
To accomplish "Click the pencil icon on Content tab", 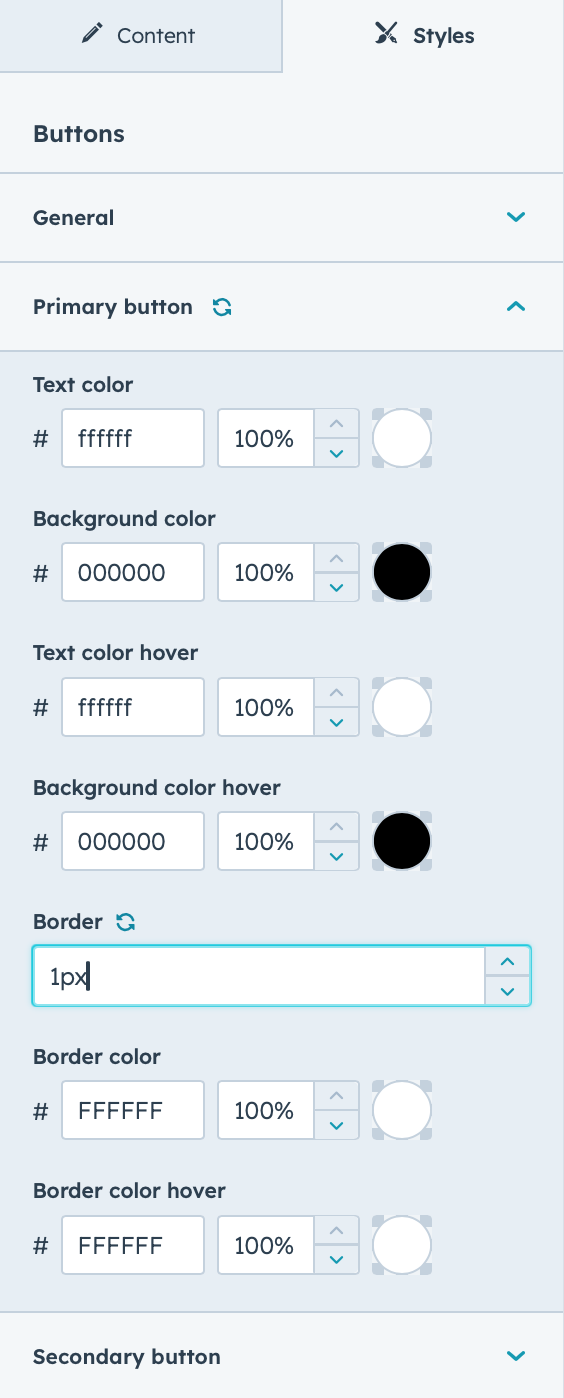I will [x=93, y=35].
